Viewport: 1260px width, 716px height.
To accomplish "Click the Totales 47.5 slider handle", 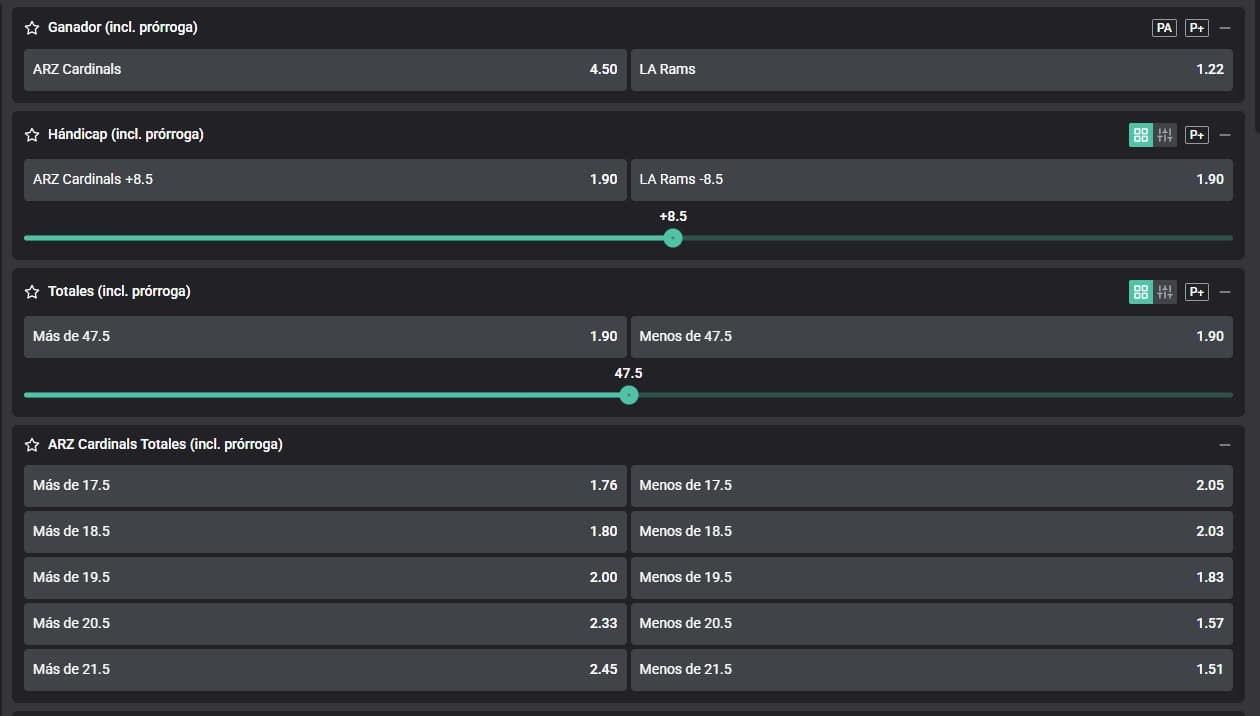I will click(x=628, y=395).
